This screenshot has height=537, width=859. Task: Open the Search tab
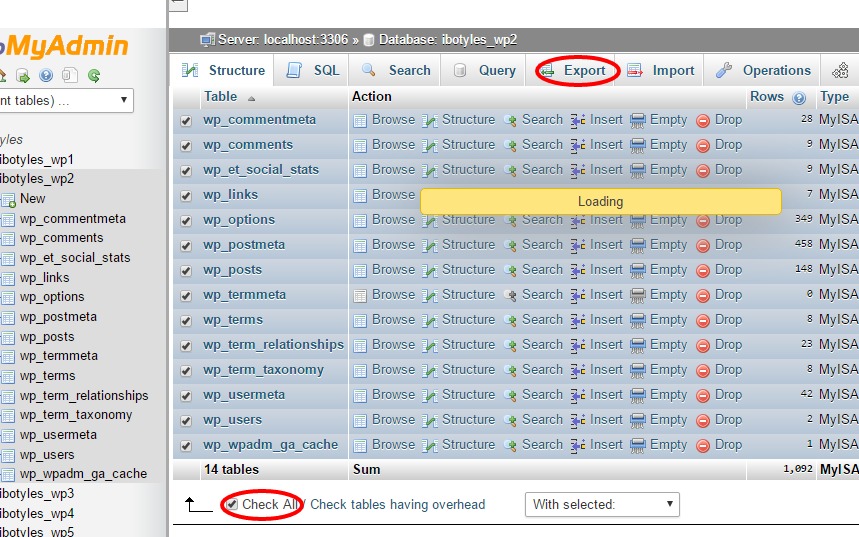396,70
